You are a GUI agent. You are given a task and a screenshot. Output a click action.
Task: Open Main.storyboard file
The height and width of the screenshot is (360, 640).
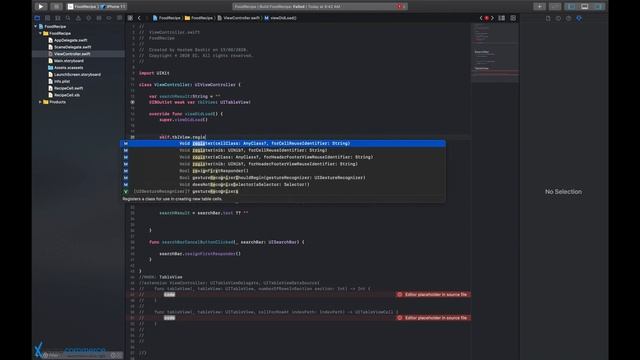click(x=66, y=61)
